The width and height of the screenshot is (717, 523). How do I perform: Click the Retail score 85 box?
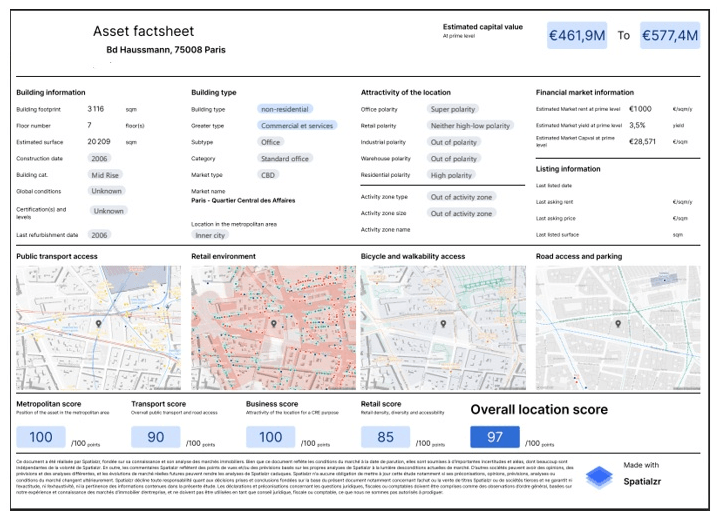click(x=386, y=437)
